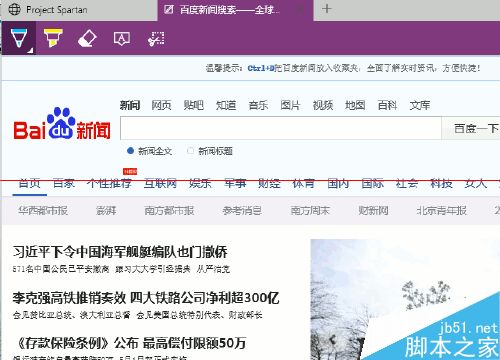The height and width of the screenshot is (360, 500).
Task: Open sub-link 从严治党
Action: pyautogui.click(x=213, y=269)
